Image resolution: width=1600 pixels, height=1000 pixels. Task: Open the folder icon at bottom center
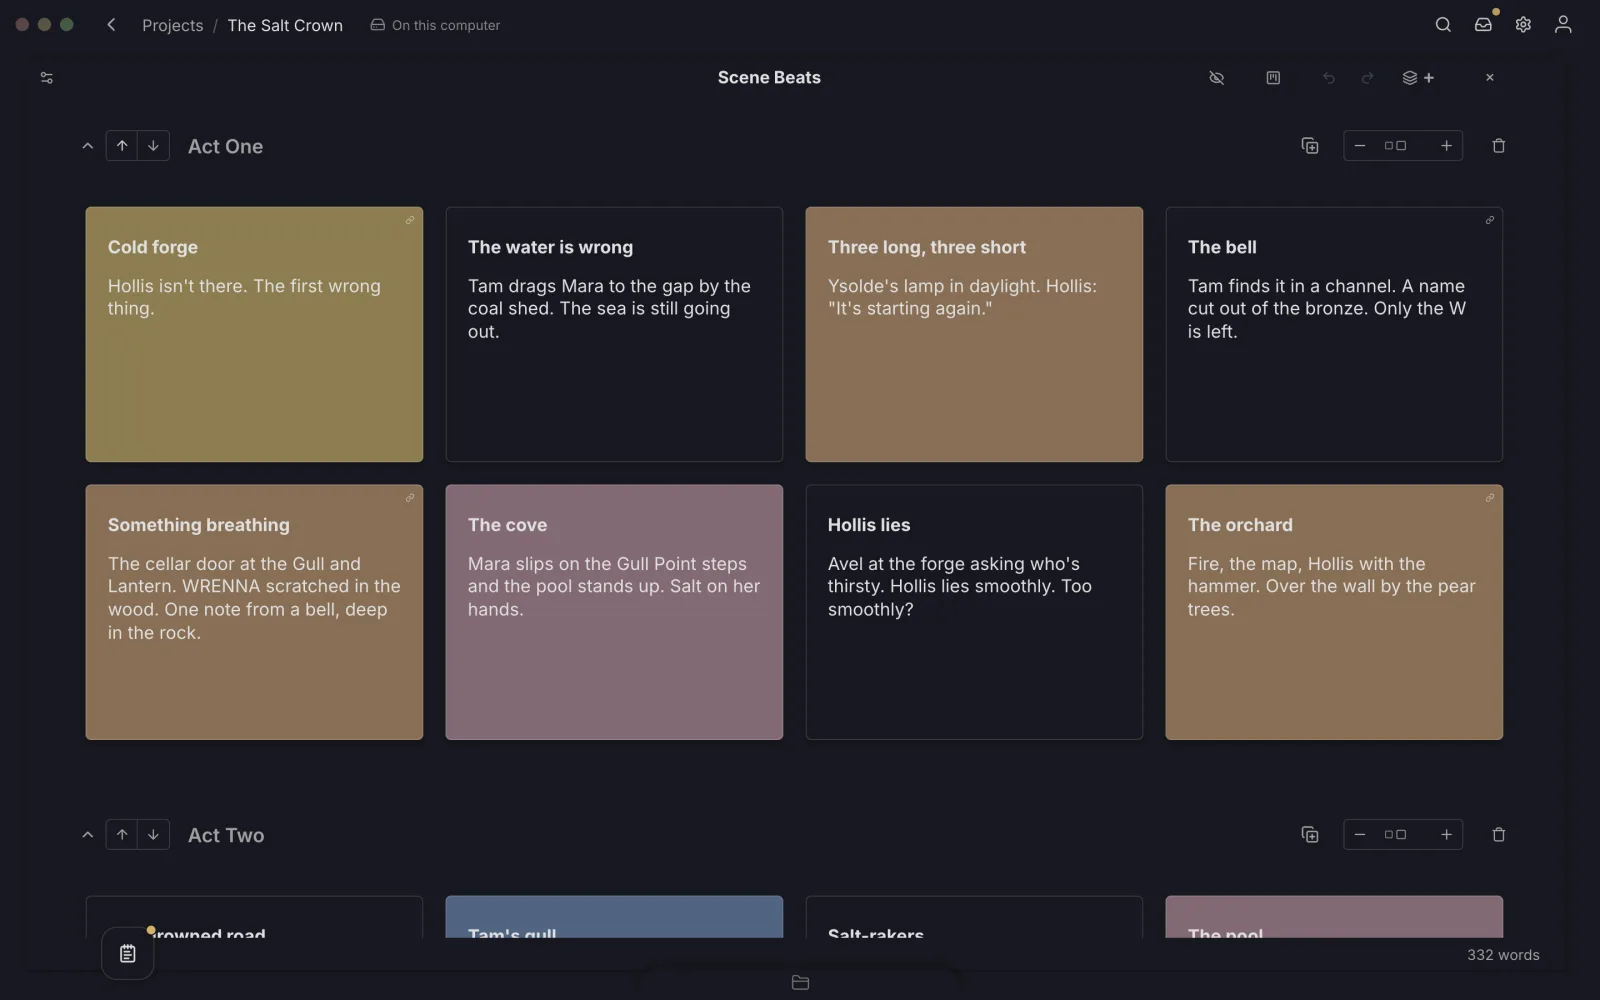point(800,983)
